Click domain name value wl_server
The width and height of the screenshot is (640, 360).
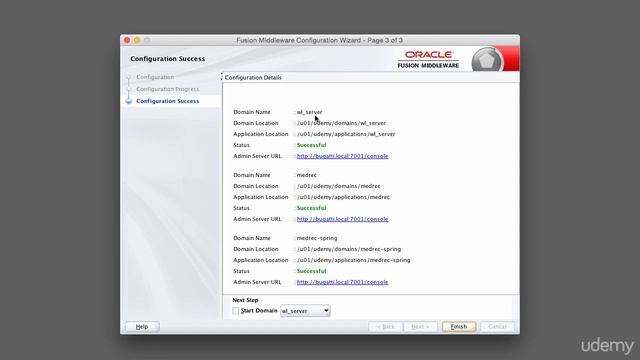point(309,112)
